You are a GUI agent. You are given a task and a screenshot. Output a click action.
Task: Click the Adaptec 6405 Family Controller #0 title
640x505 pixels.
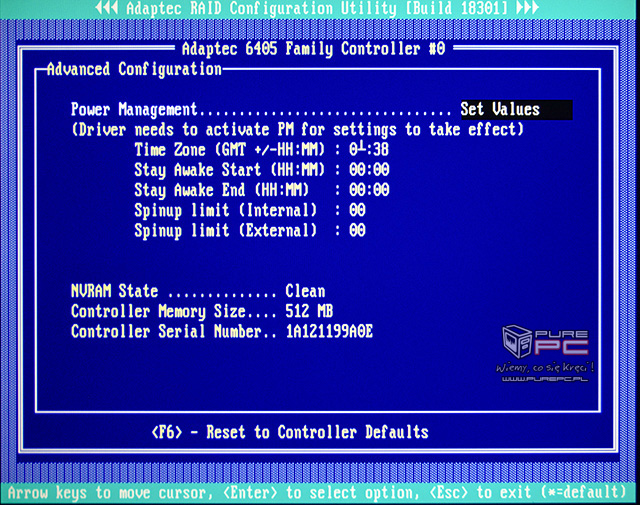pyautogui.click(x=313, y=48)
